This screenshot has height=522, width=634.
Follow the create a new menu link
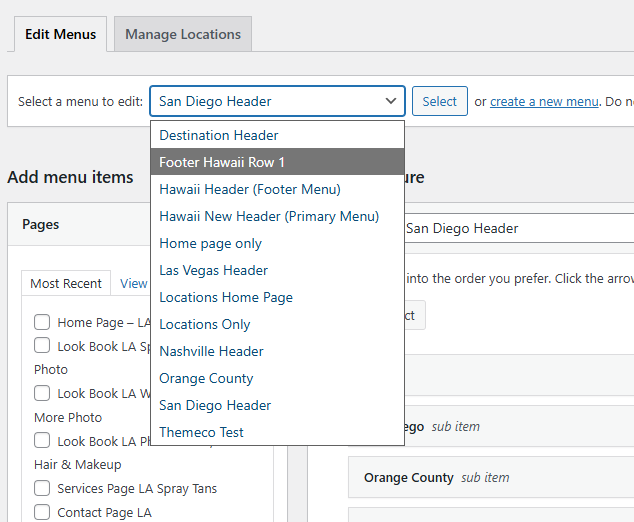click(x=544, y=101)
